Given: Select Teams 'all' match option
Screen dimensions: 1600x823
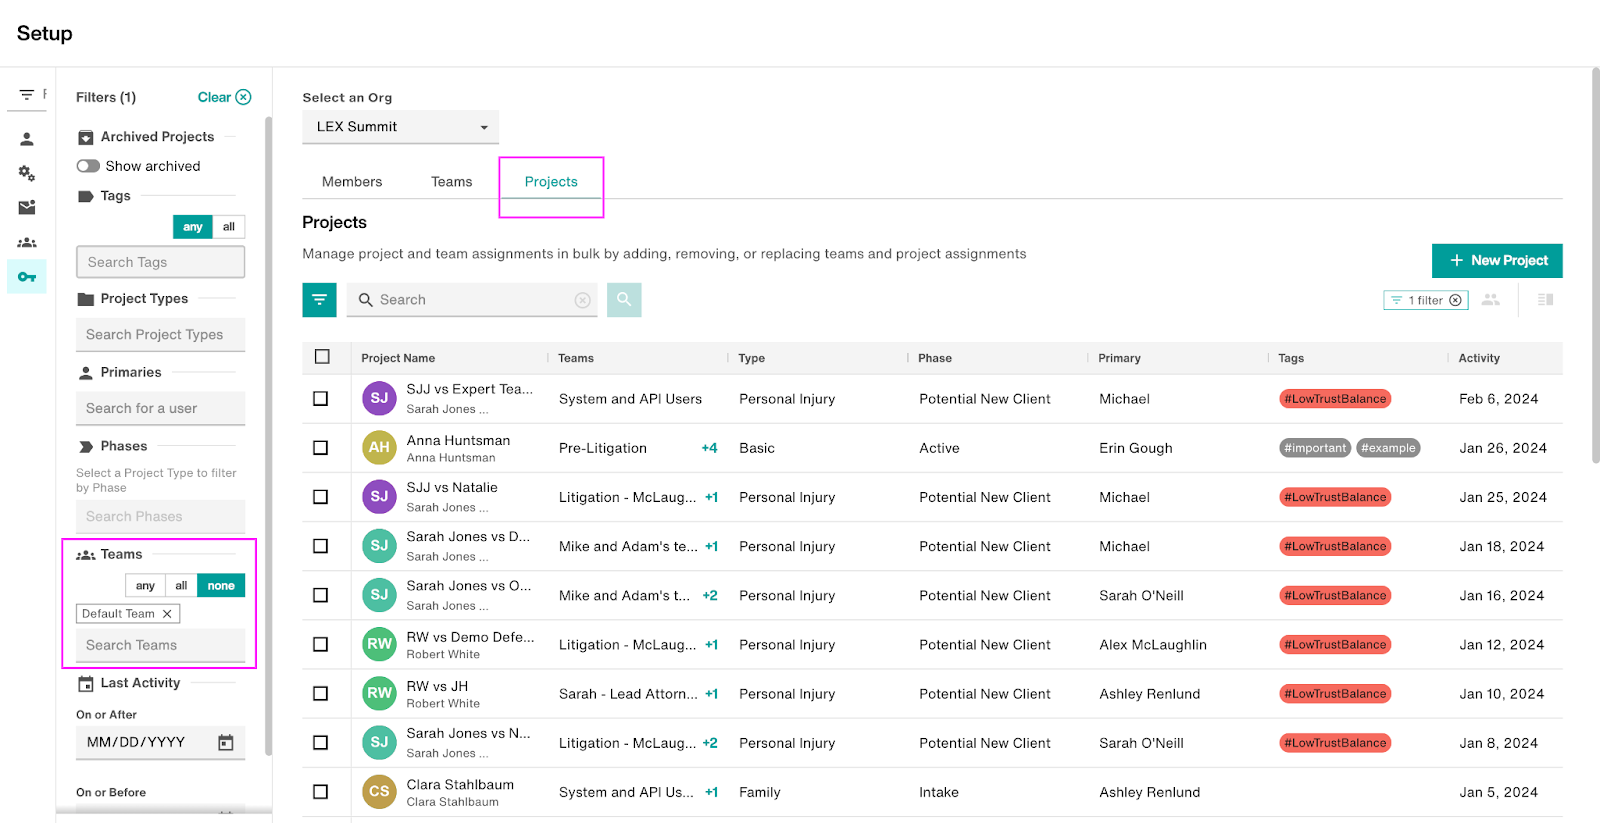Looking at the screenshot, I should pos(181,586).
